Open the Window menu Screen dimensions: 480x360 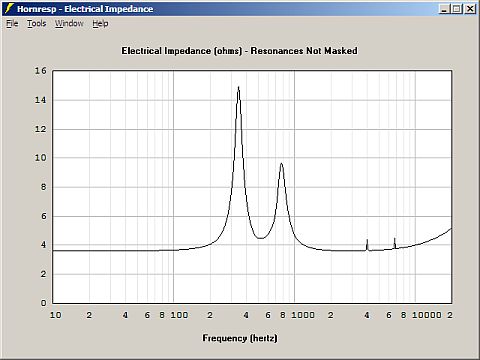click(x=69, y=24)
